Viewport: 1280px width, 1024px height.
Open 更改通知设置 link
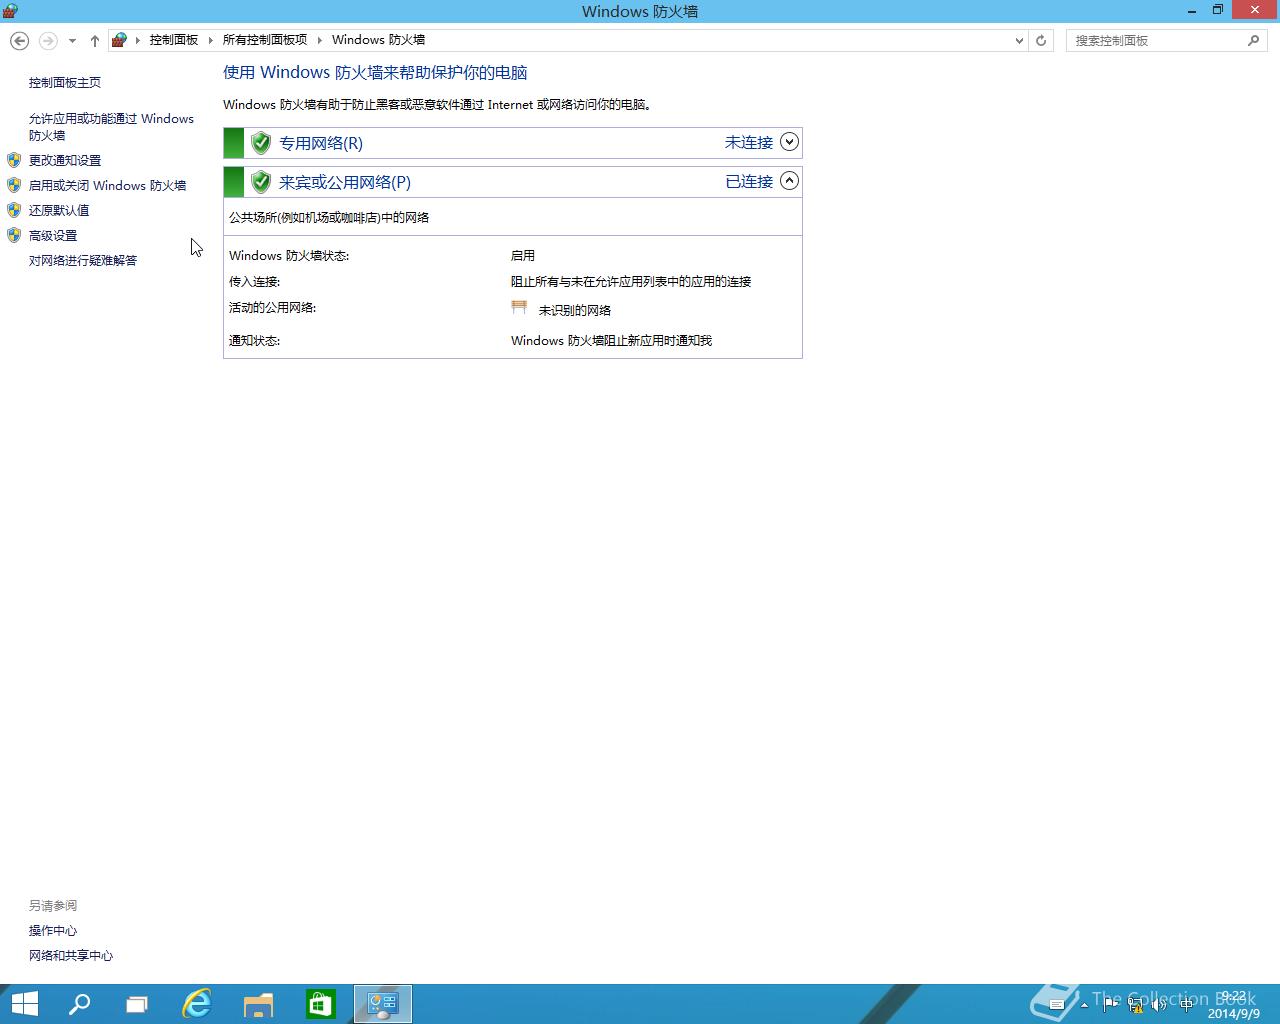65,160
